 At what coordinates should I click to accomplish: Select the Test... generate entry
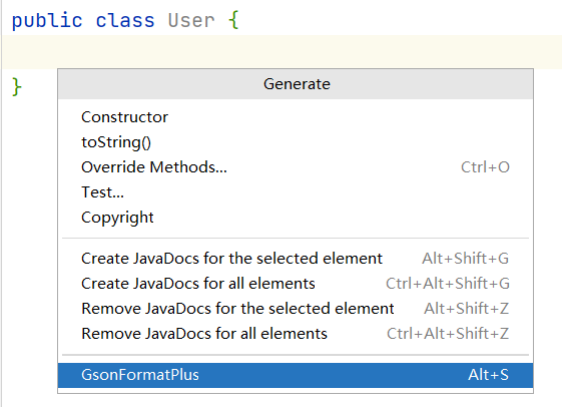click(295, 192)
